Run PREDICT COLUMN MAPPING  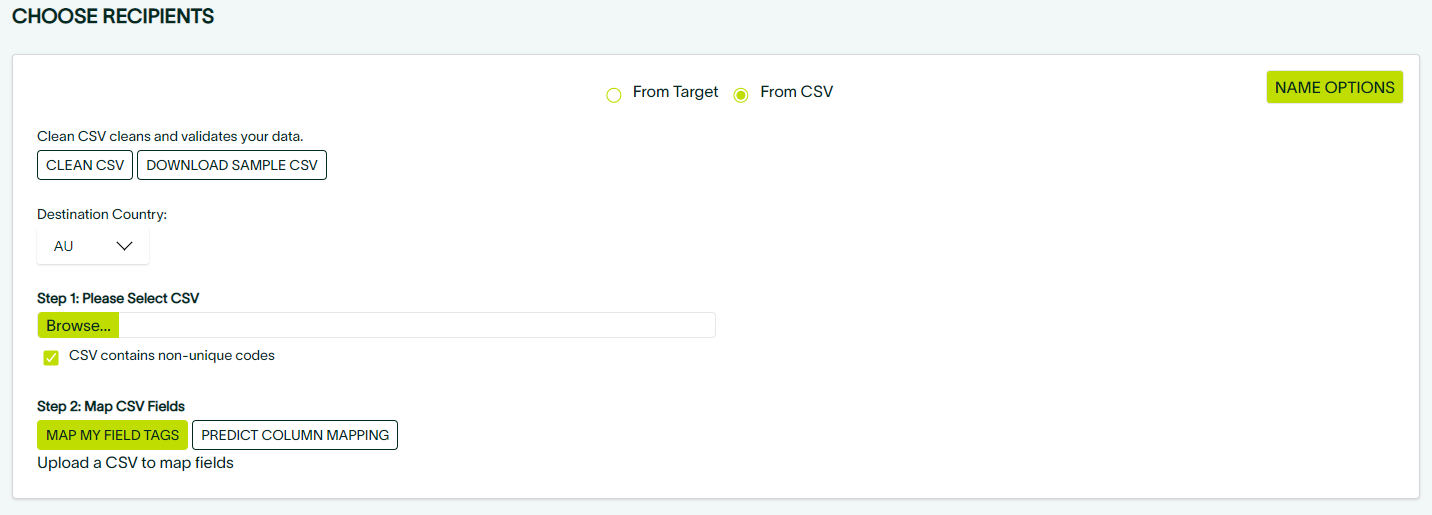click(295, 435)
